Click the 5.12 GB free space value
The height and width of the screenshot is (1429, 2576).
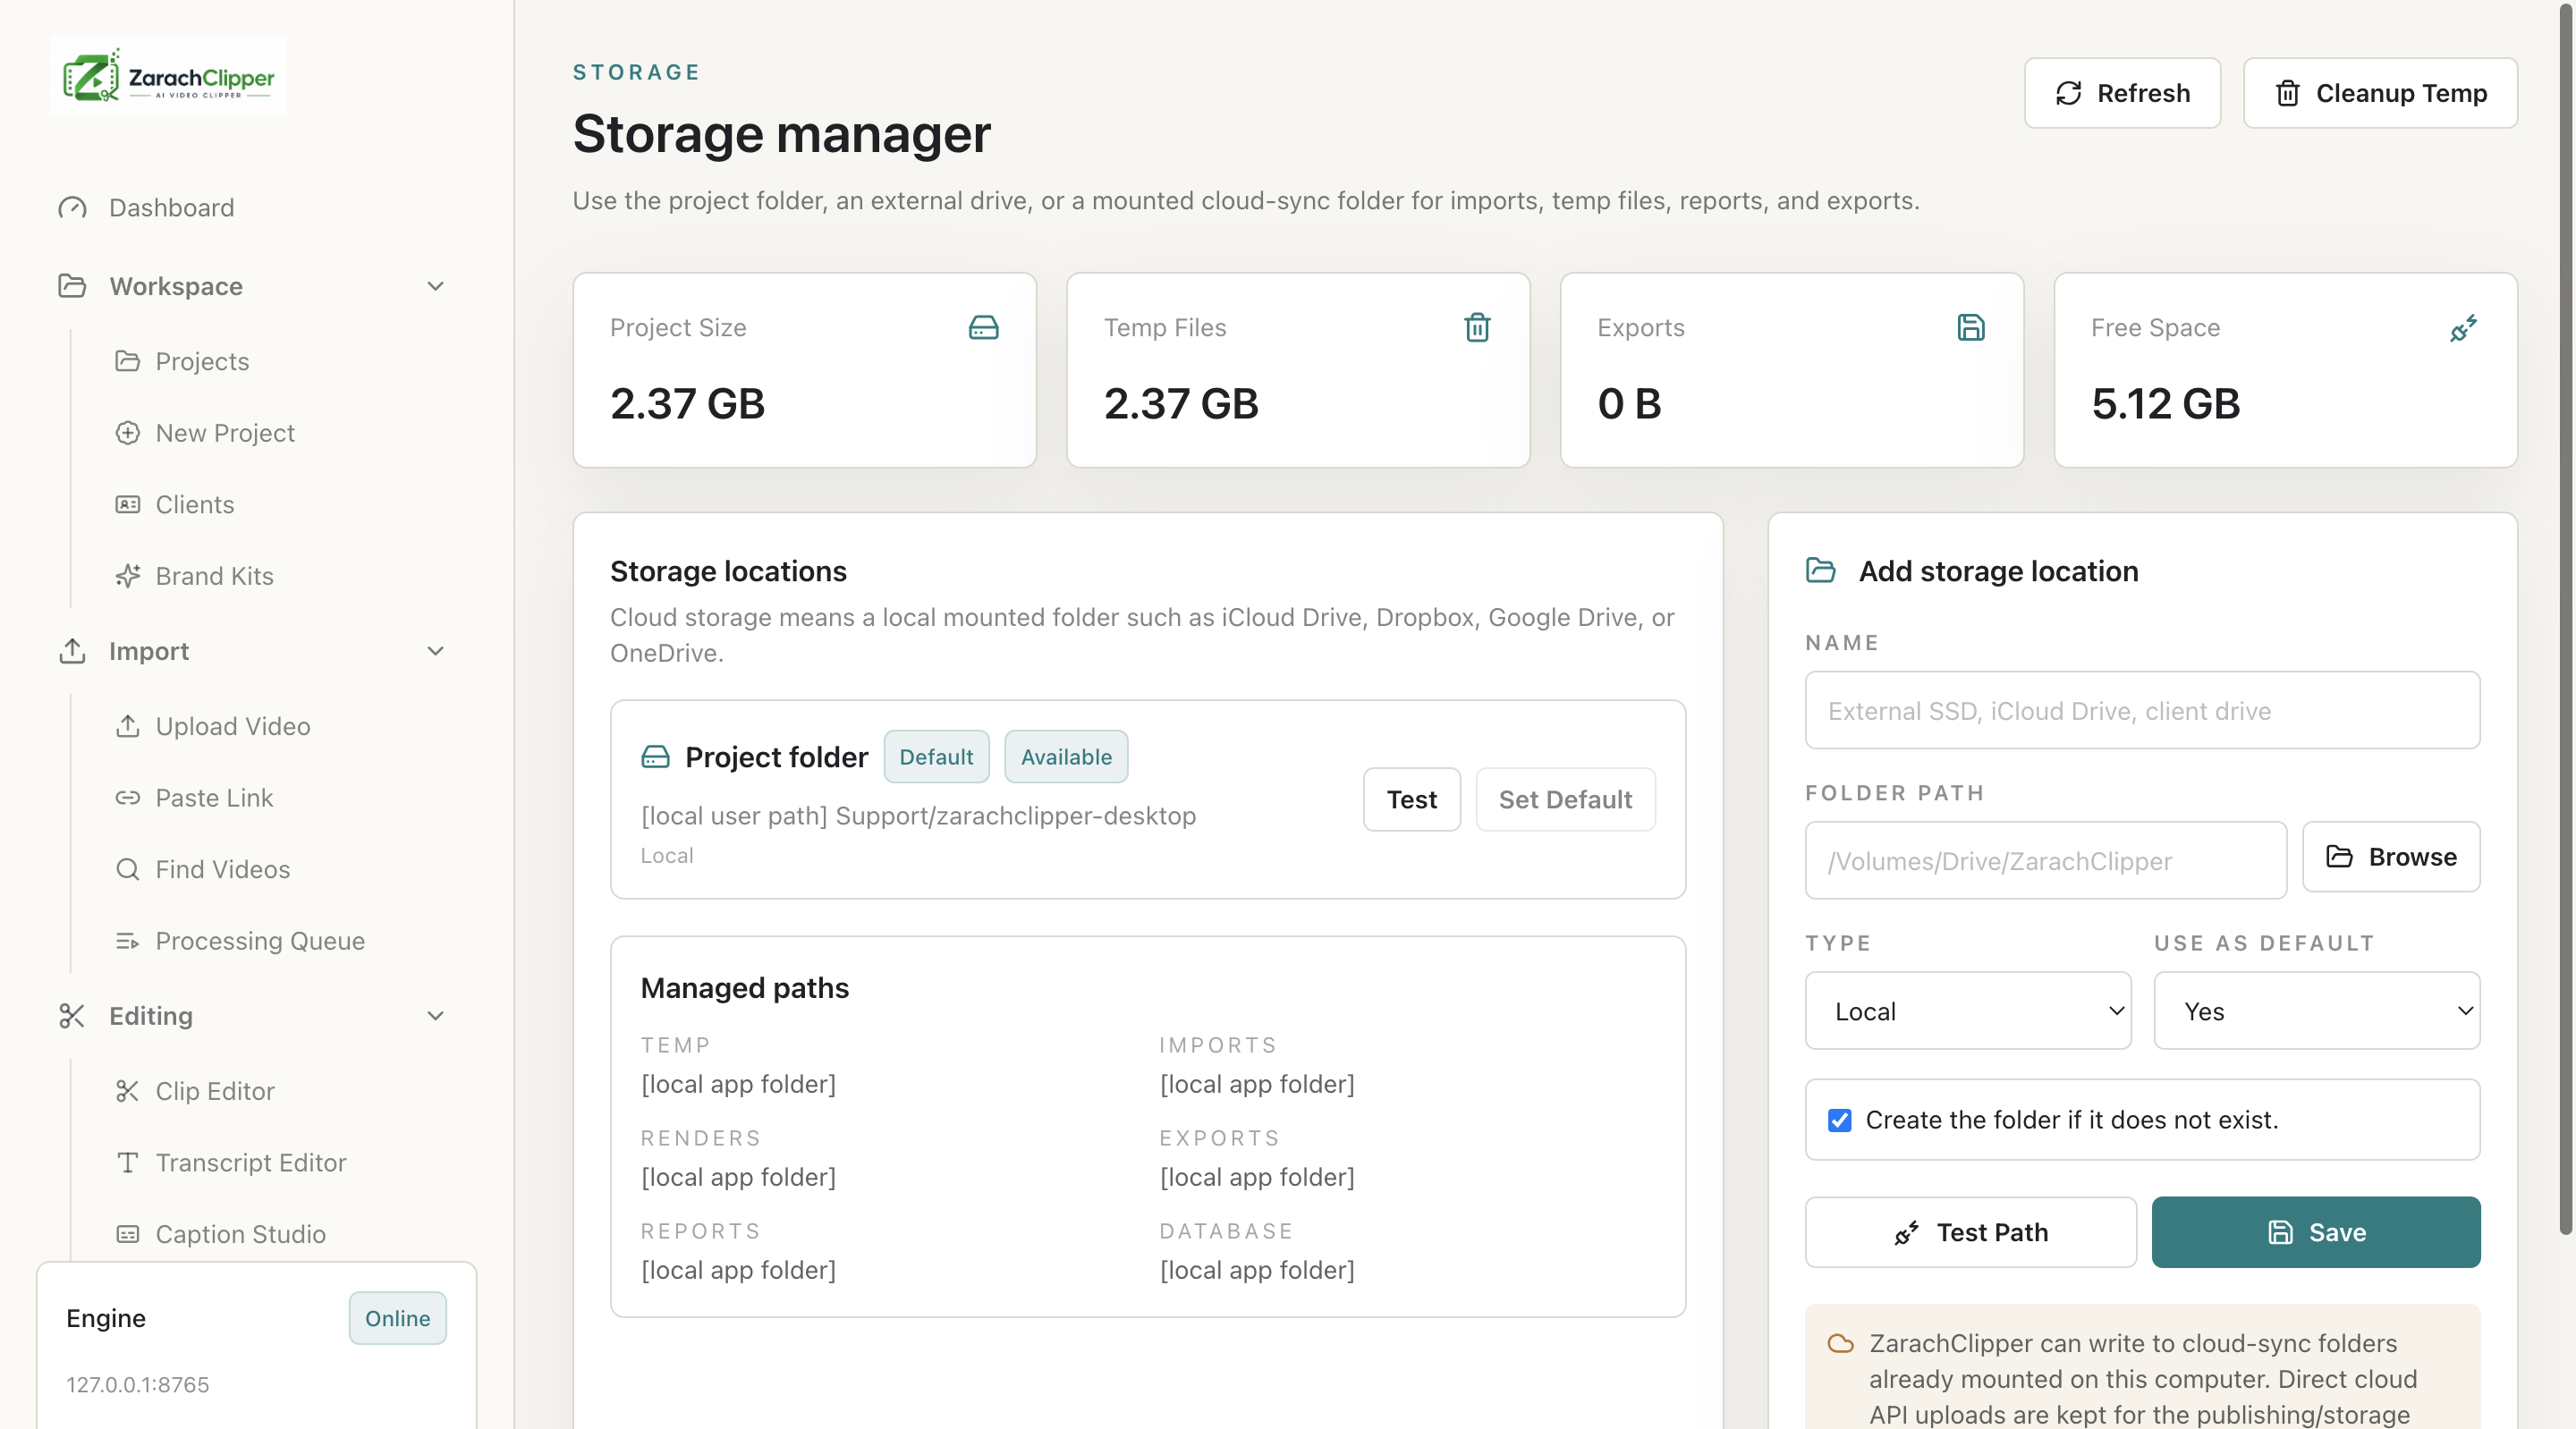(2166, 404)
